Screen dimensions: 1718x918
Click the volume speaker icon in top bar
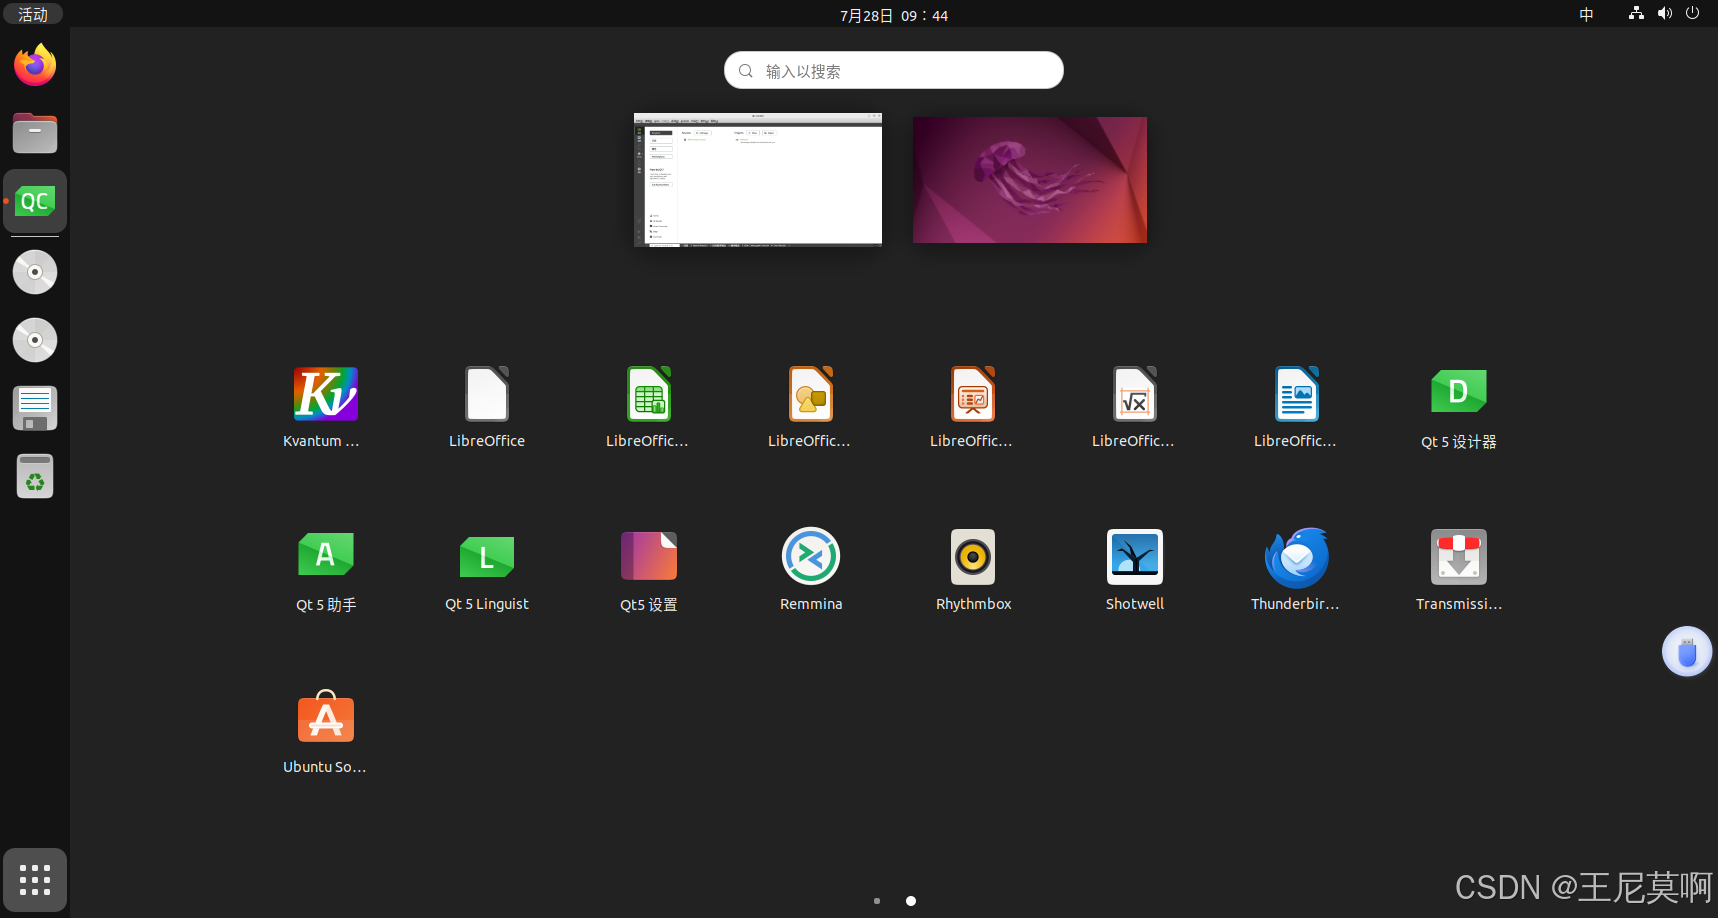[x=1664, y=14]
